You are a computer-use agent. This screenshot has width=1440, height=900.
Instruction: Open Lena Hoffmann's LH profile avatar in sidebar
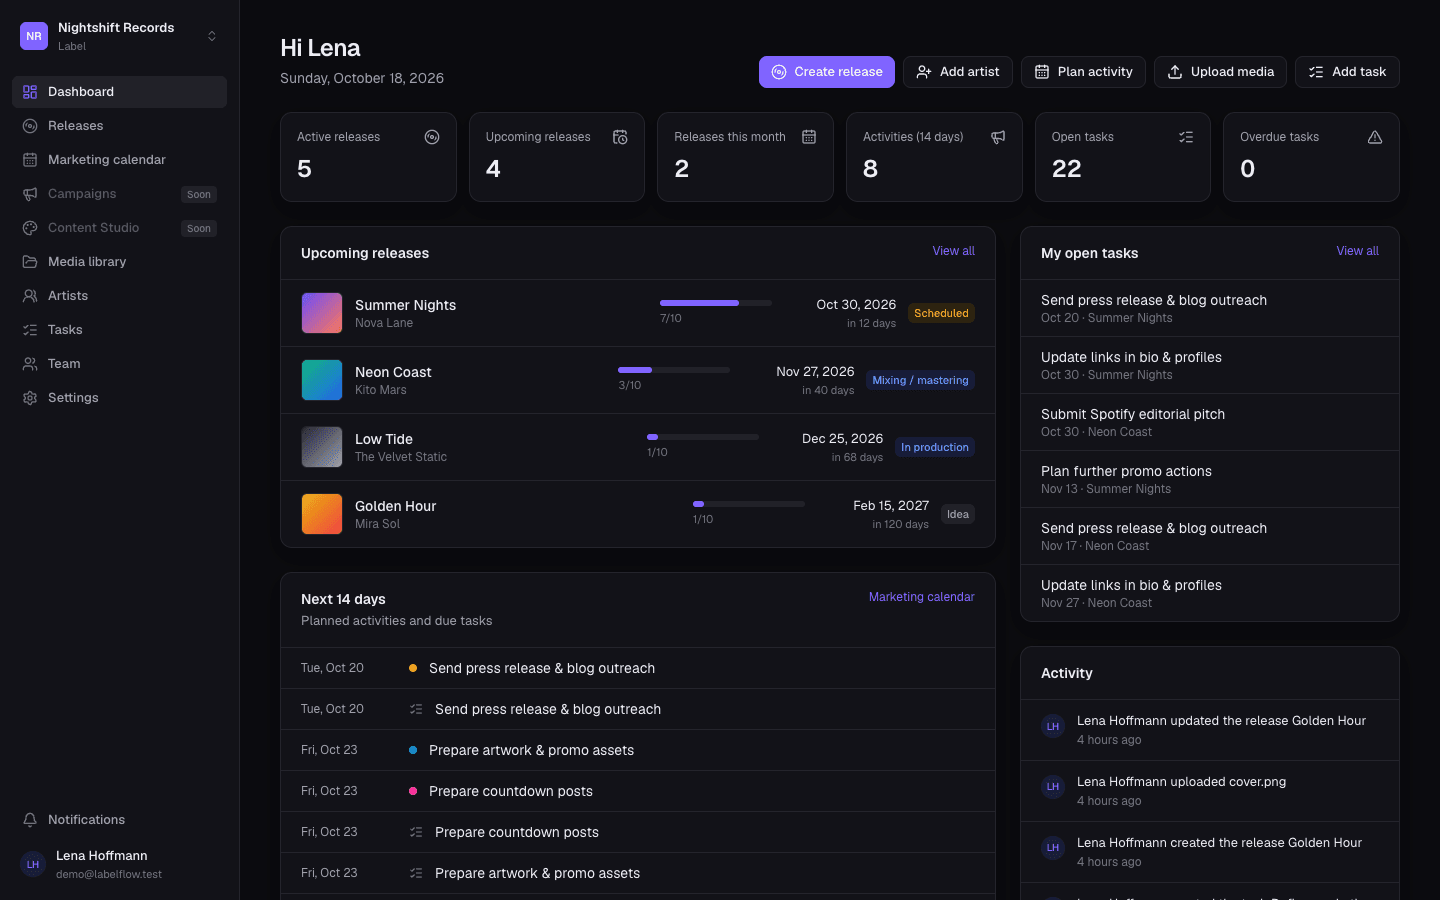point(33,864)
